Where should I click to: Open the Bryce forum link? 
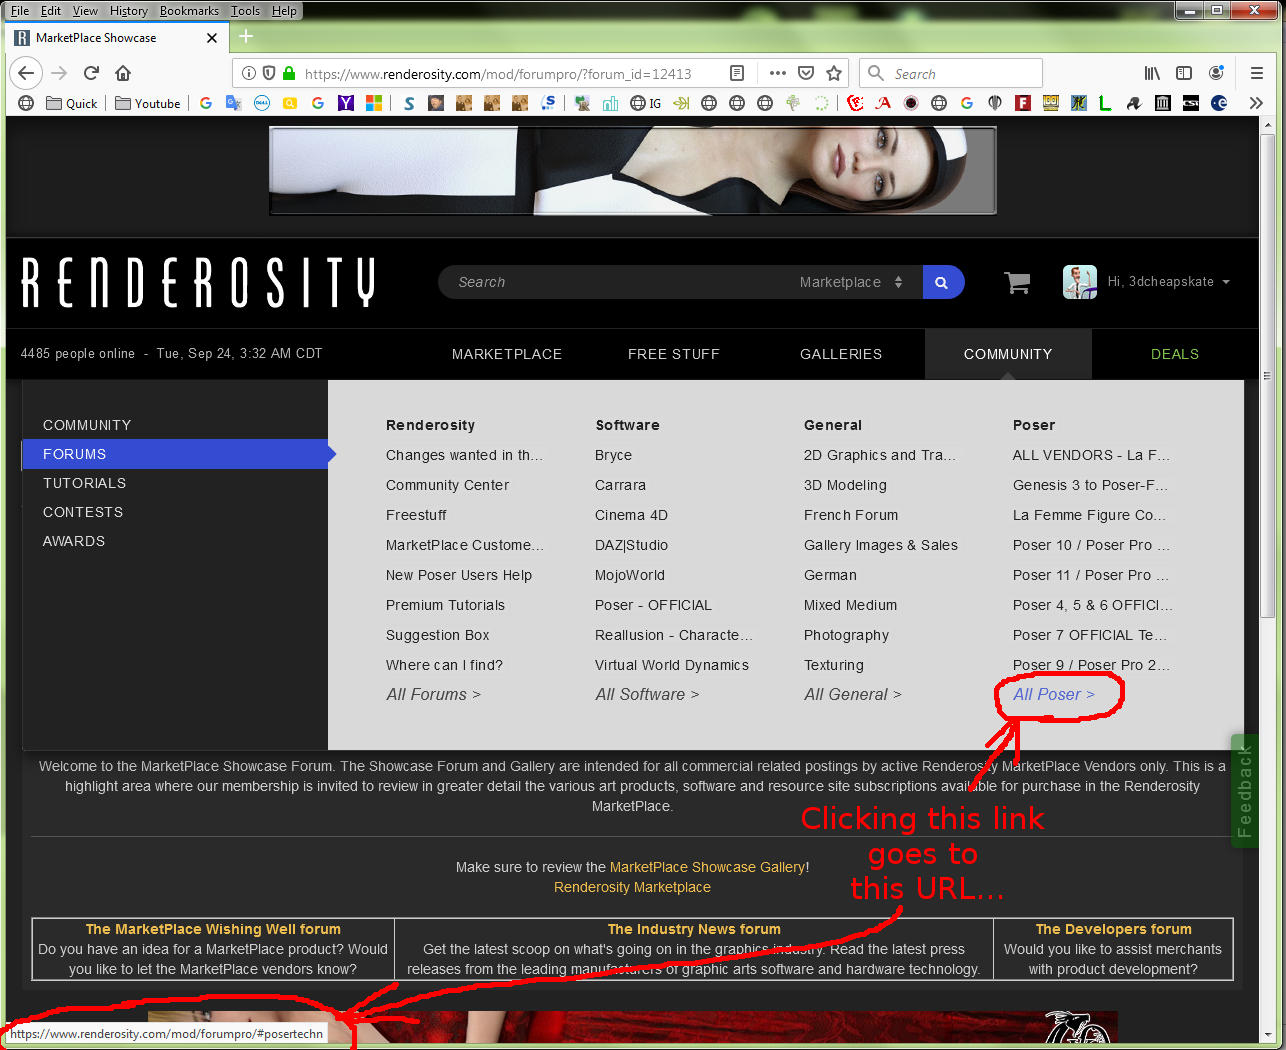click(613, 455)
